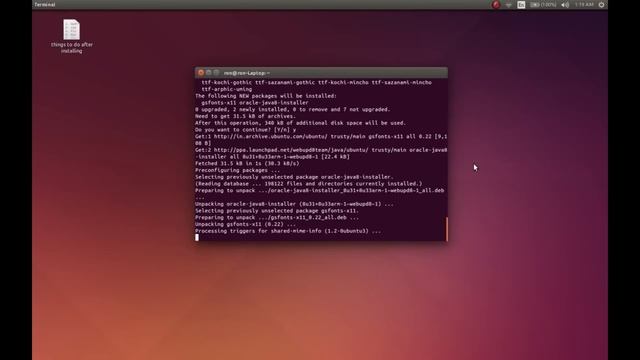Click 'Preparing to unpack .../gsfonts-x11_0.22_all.deb' line
Screen dimensions: 640x360
pyautogui.click(x=277, y=218)
